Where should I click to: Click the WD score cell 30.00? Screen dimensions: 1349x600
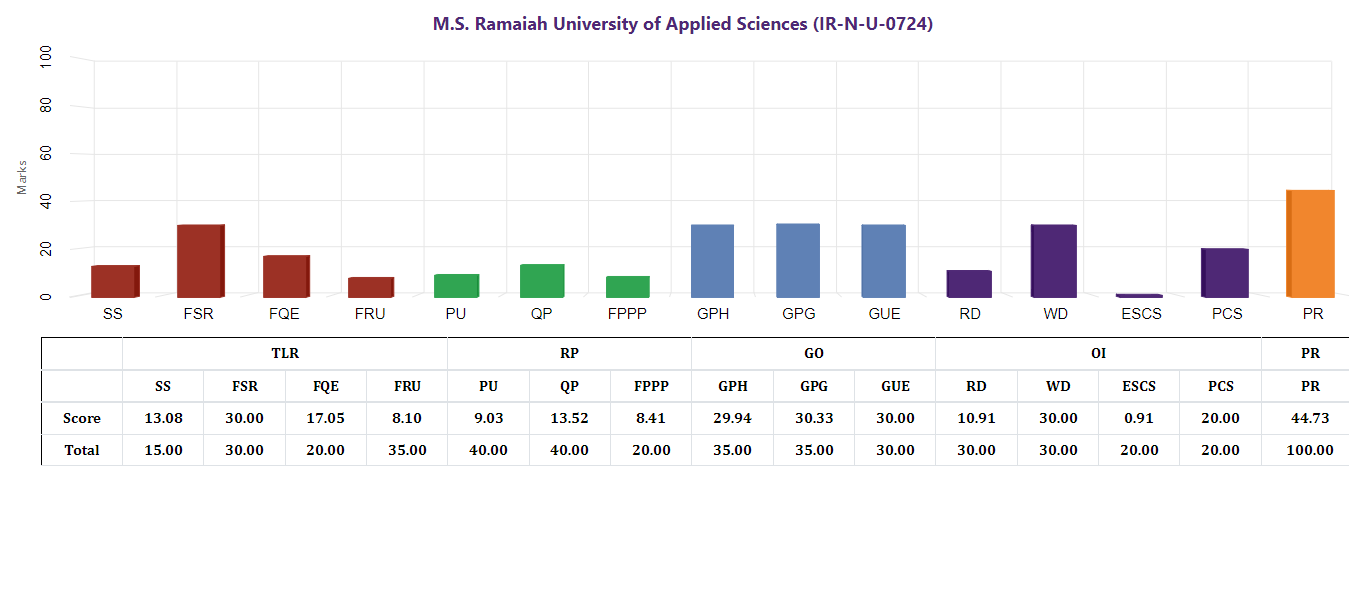click(1058, 418)
